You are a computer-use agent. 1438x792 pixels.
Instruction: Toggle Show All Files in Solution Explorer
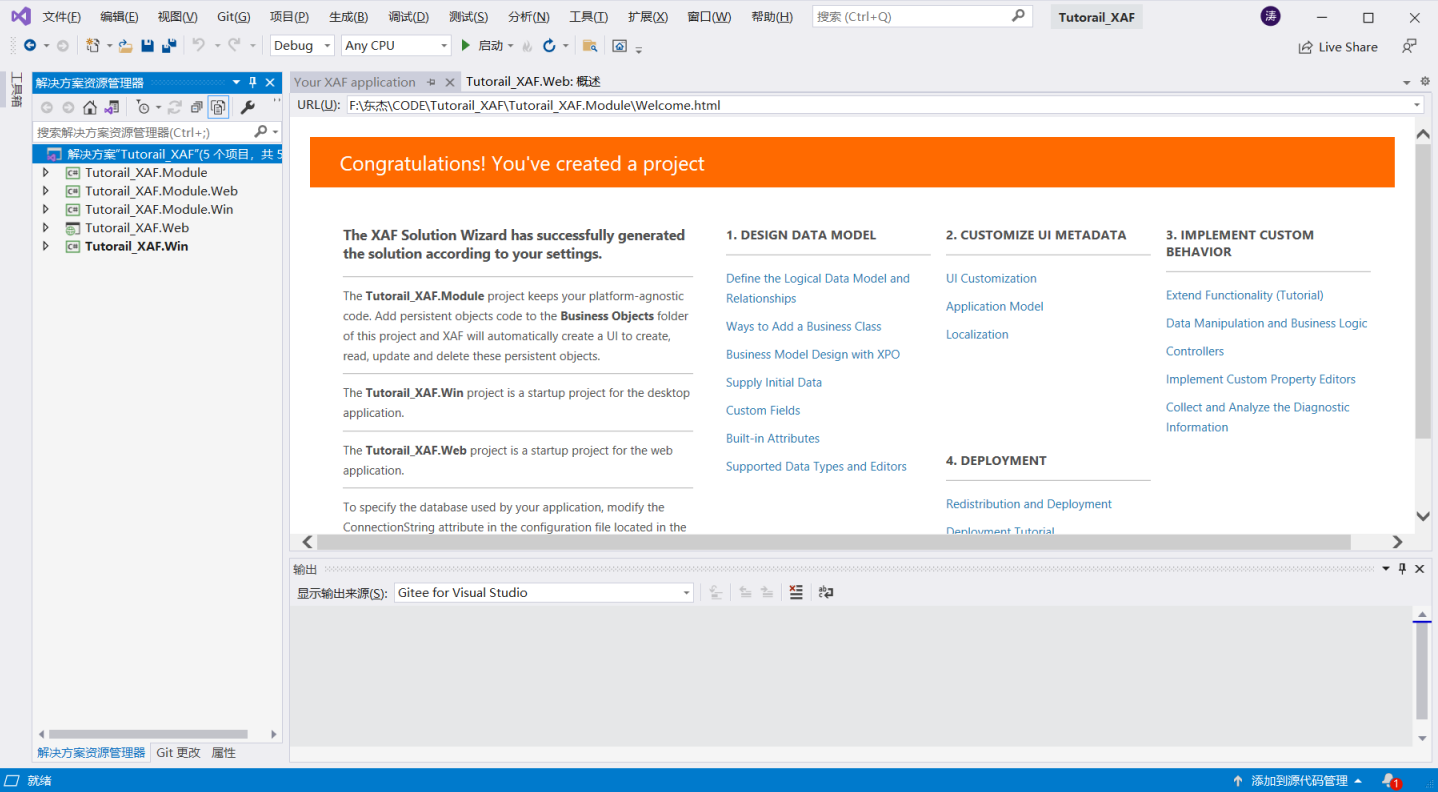[x=218, y=107]
